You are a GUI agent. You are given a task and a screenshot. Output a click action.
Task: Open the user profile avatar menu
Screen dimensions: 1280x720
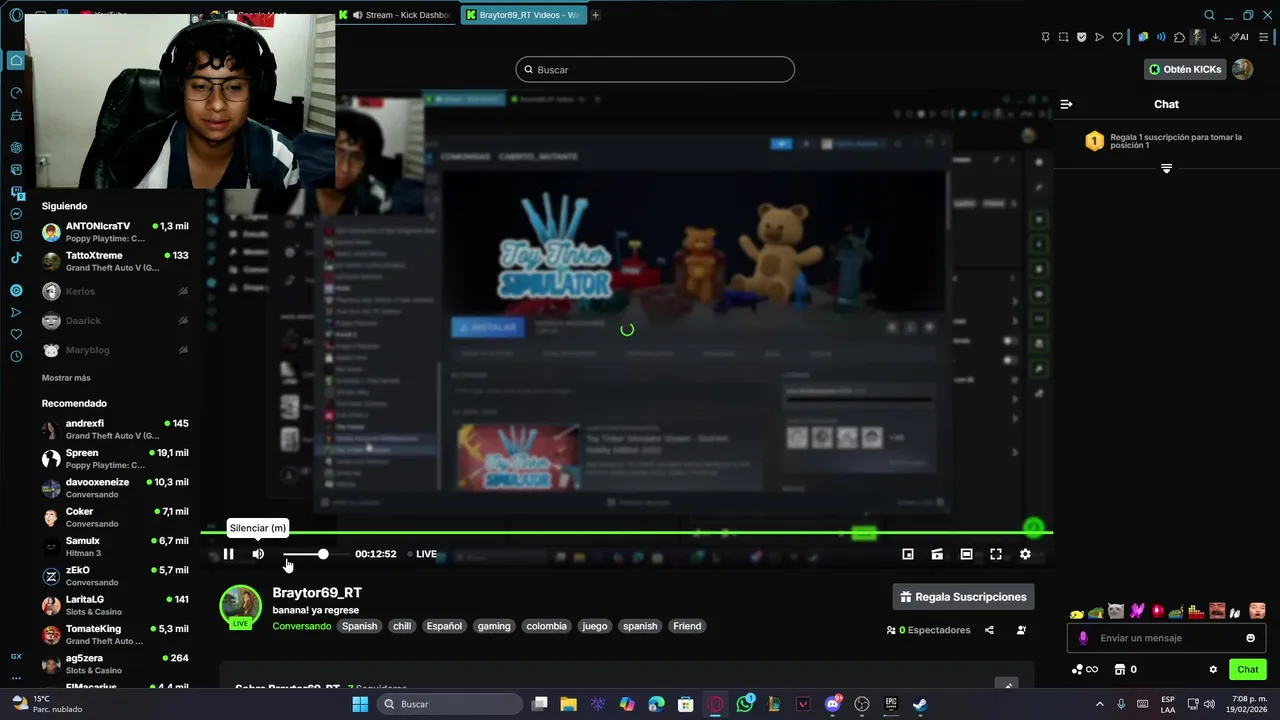click(x=1242, y=69)
